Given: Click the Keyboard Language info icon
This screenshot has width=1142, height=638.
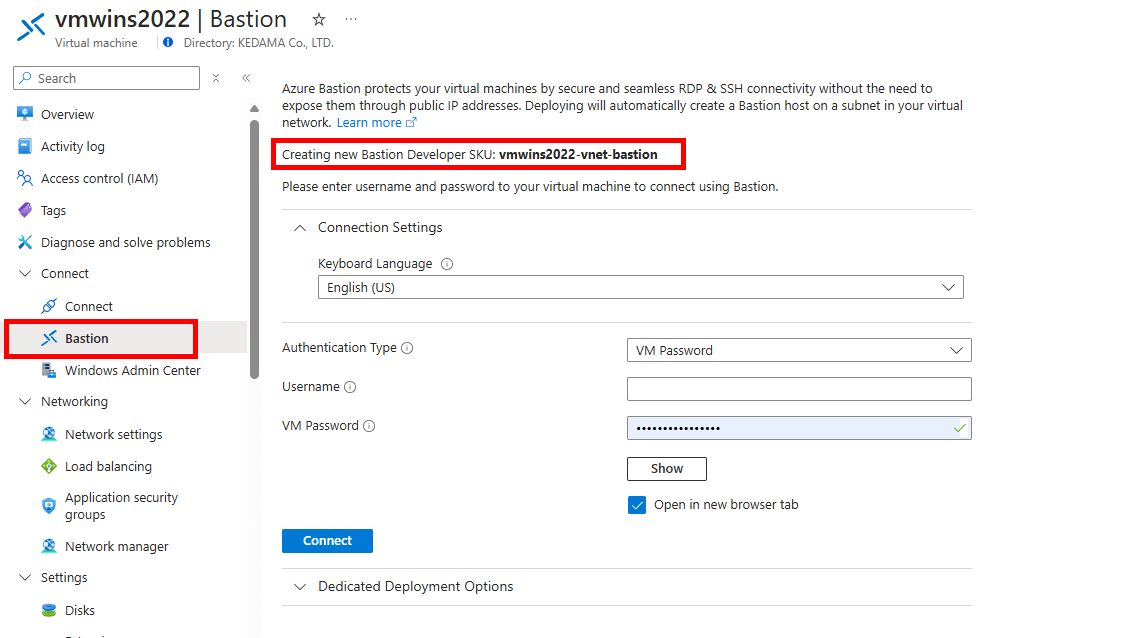Looking at the screenshot, I should pos(447,264).
